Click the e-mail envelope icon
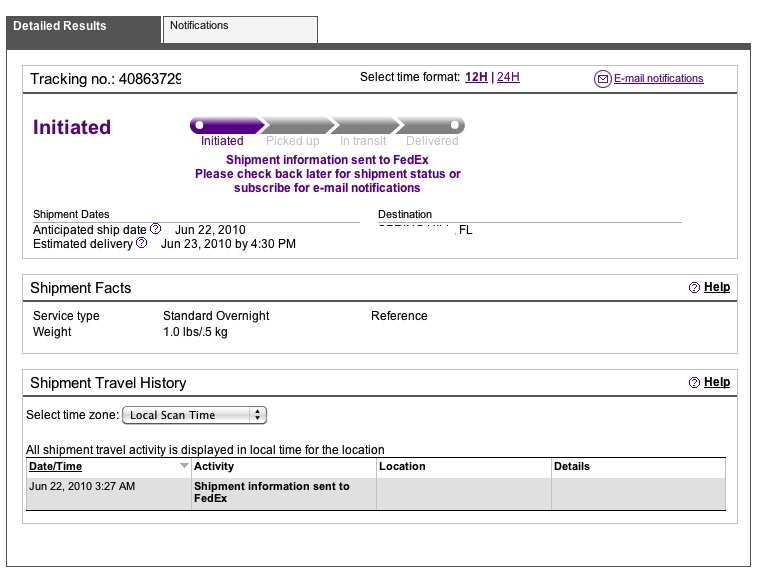 click(x=603, y=79)
